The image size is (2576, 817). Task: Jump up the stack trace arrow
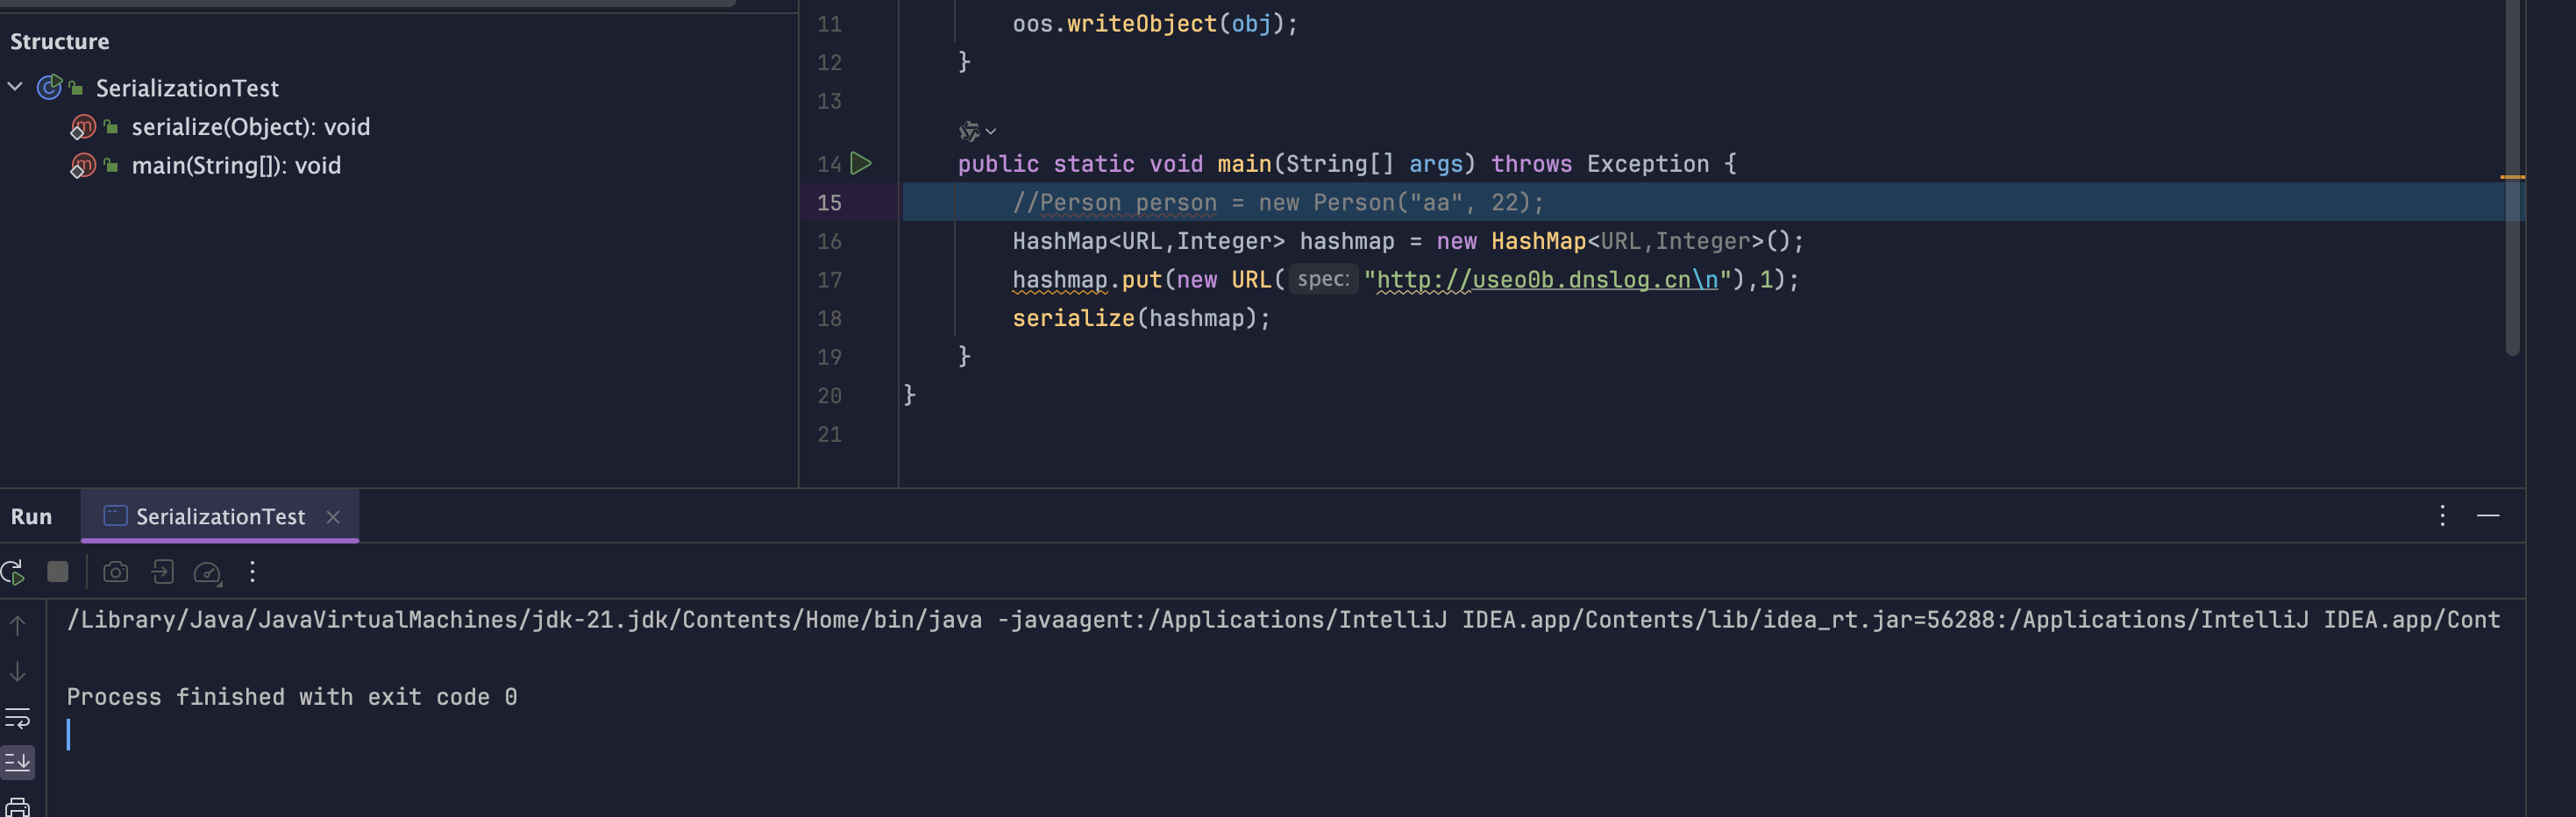point(18,626)
